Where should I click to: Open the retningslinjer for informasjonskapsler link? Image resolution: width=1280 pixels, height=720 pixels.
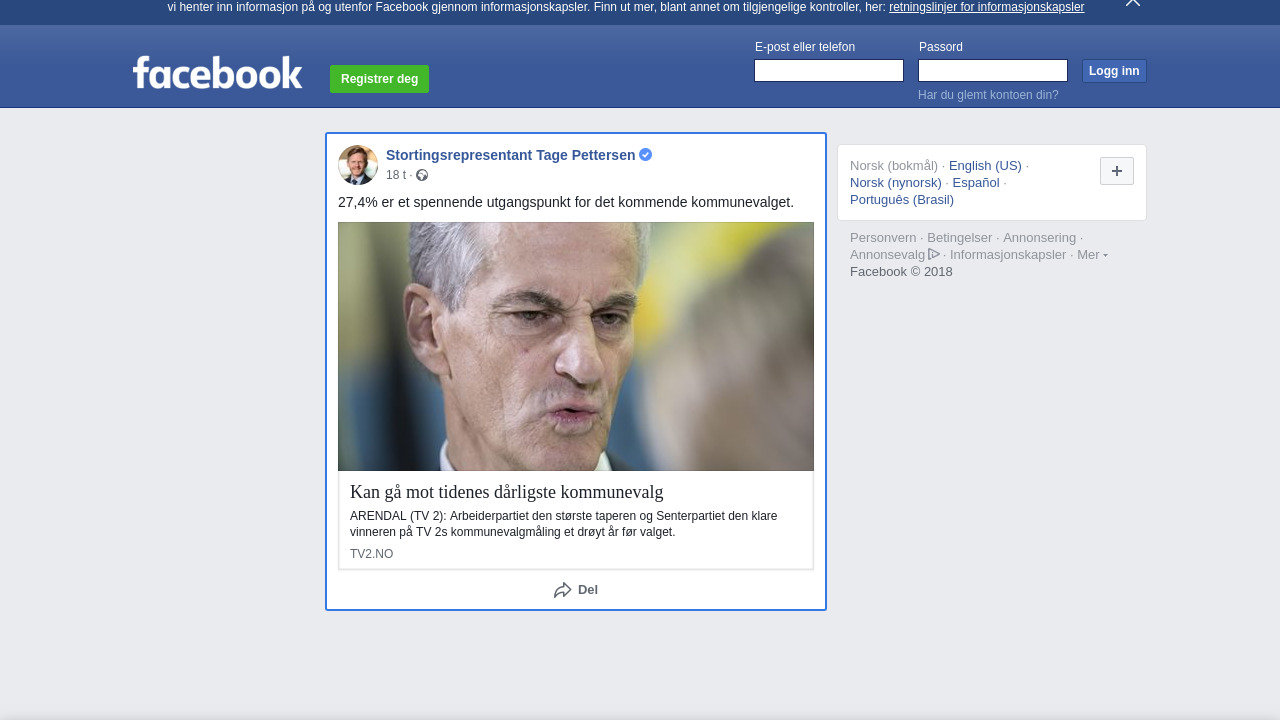point(986,7)
